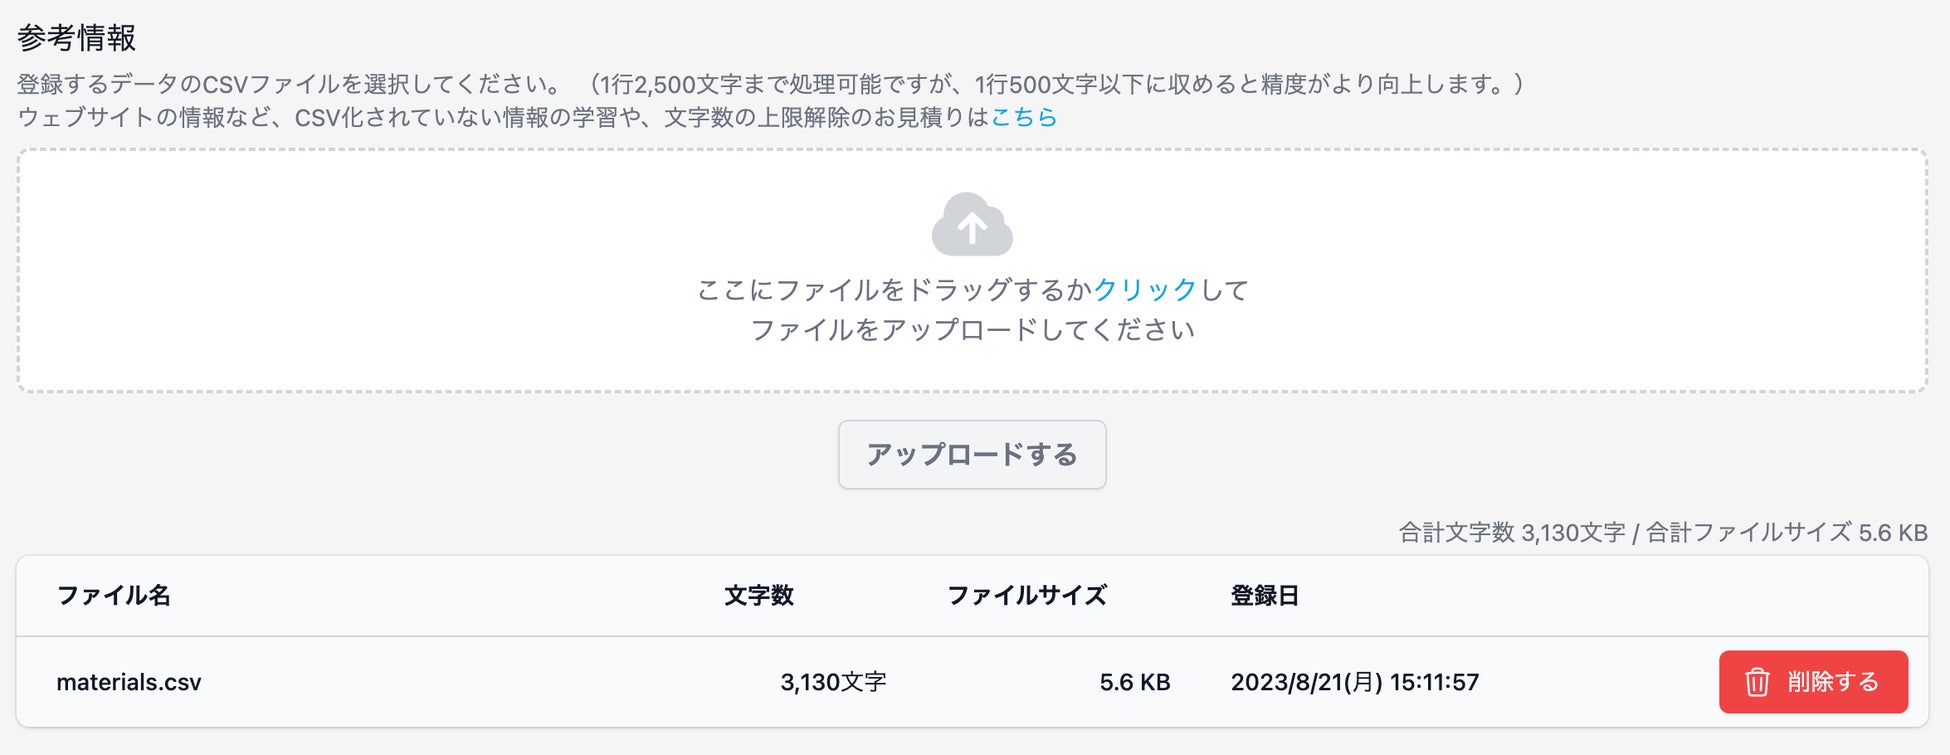1950x755 pixels.
Task: Click the trash can icon
Action: point(1757,682)
